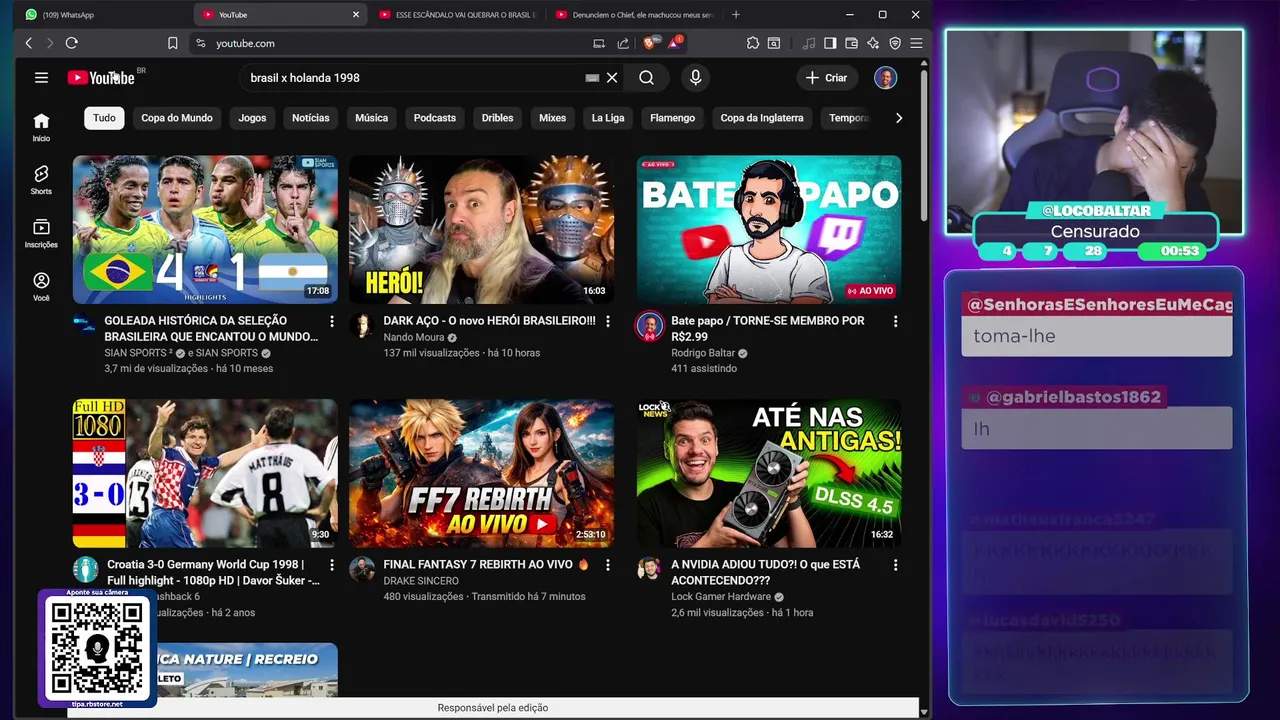Image resolution: width=1280 pixels, height=720 pixels.
Task: Select the La Liga filter chip
Action: click(x=608, y=118)
